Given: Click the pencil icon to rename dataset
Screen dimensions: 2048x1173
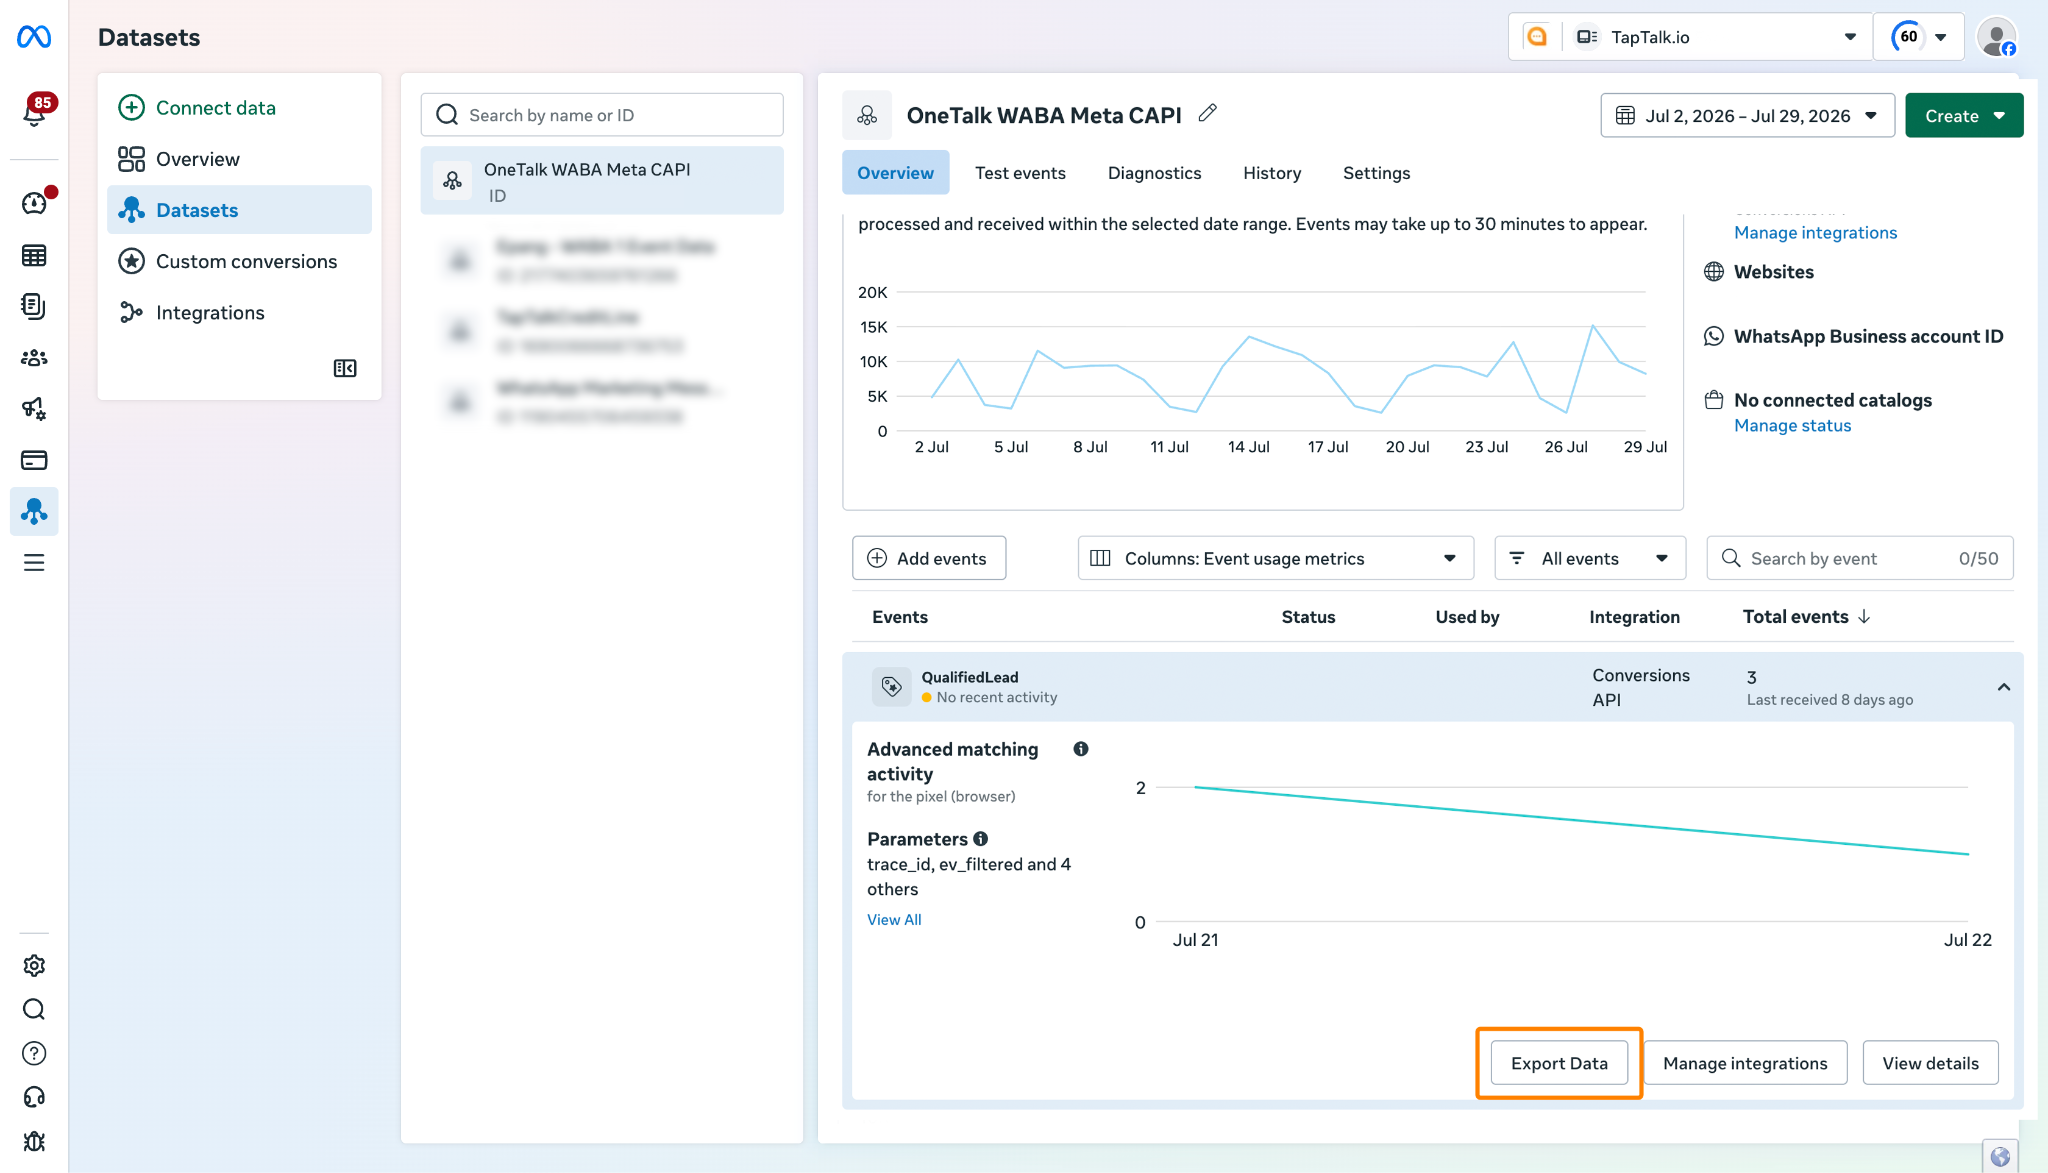Looking at the screenshot, I should pyautogui.click(x=1208, y=113).
